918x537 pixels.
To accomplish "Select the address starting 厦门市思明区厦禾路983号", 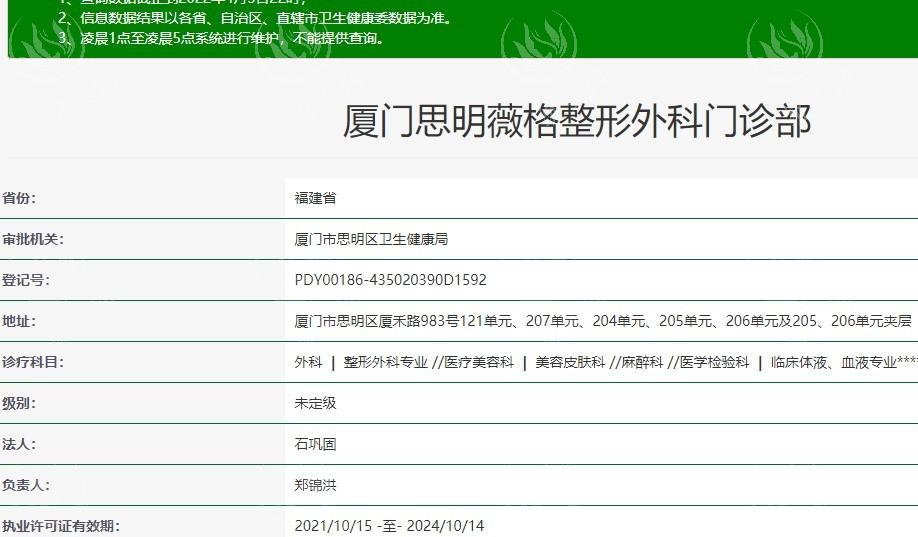I will coord(603,321).
